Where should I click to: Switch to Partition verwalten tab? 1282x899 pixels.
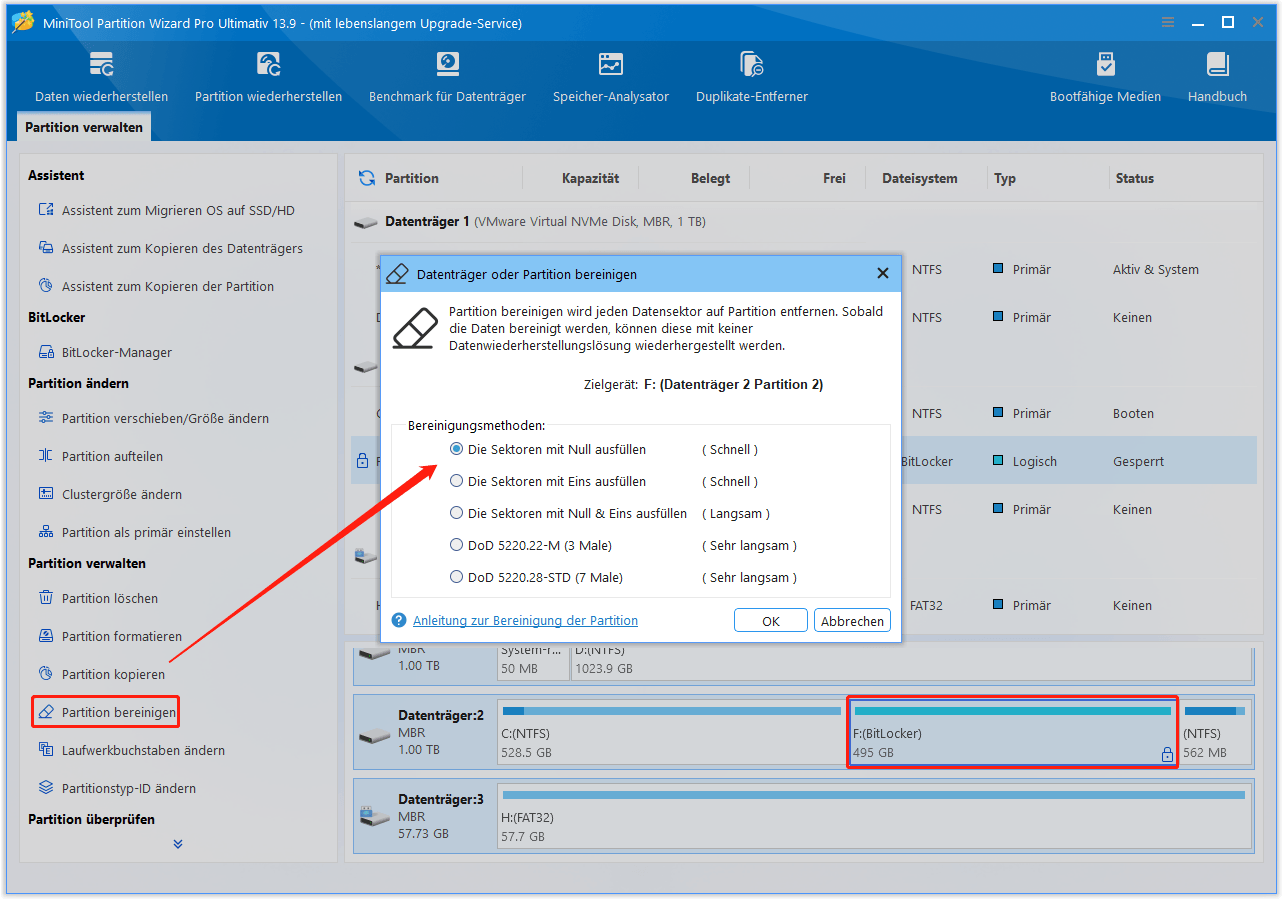(x=84, y=127)
